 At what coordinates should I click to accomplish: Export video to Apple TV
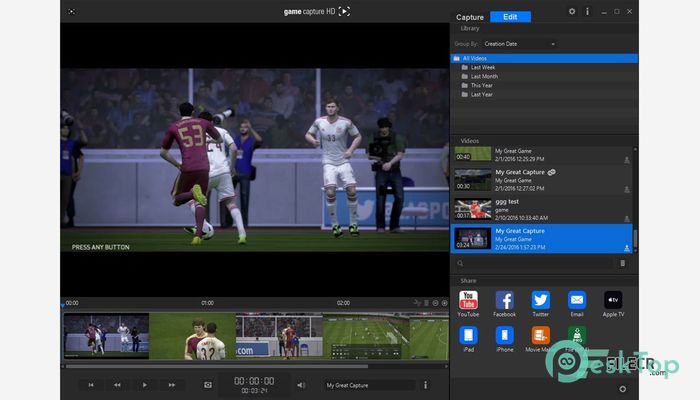(x=613, y=300)
